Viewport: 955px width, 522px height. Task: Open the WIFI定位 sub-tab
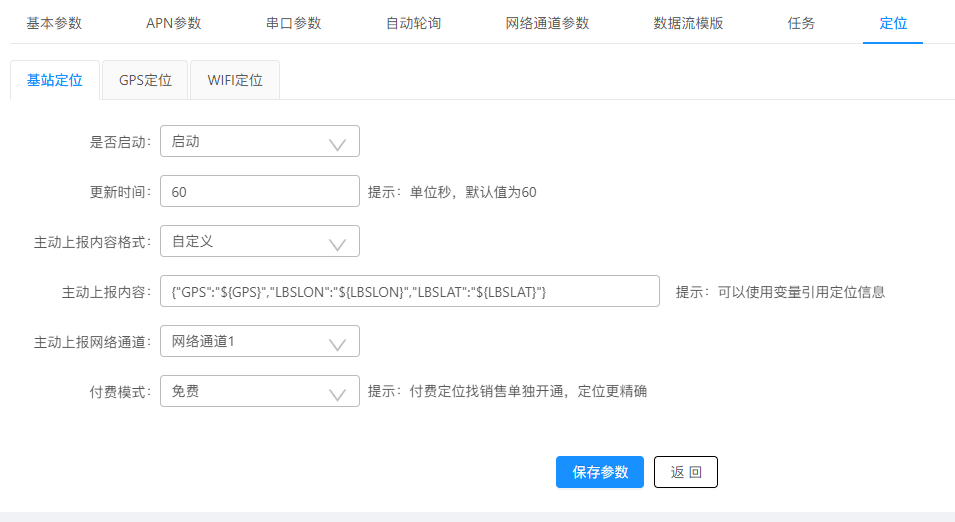pyautogui.click(x=235, y=80)
